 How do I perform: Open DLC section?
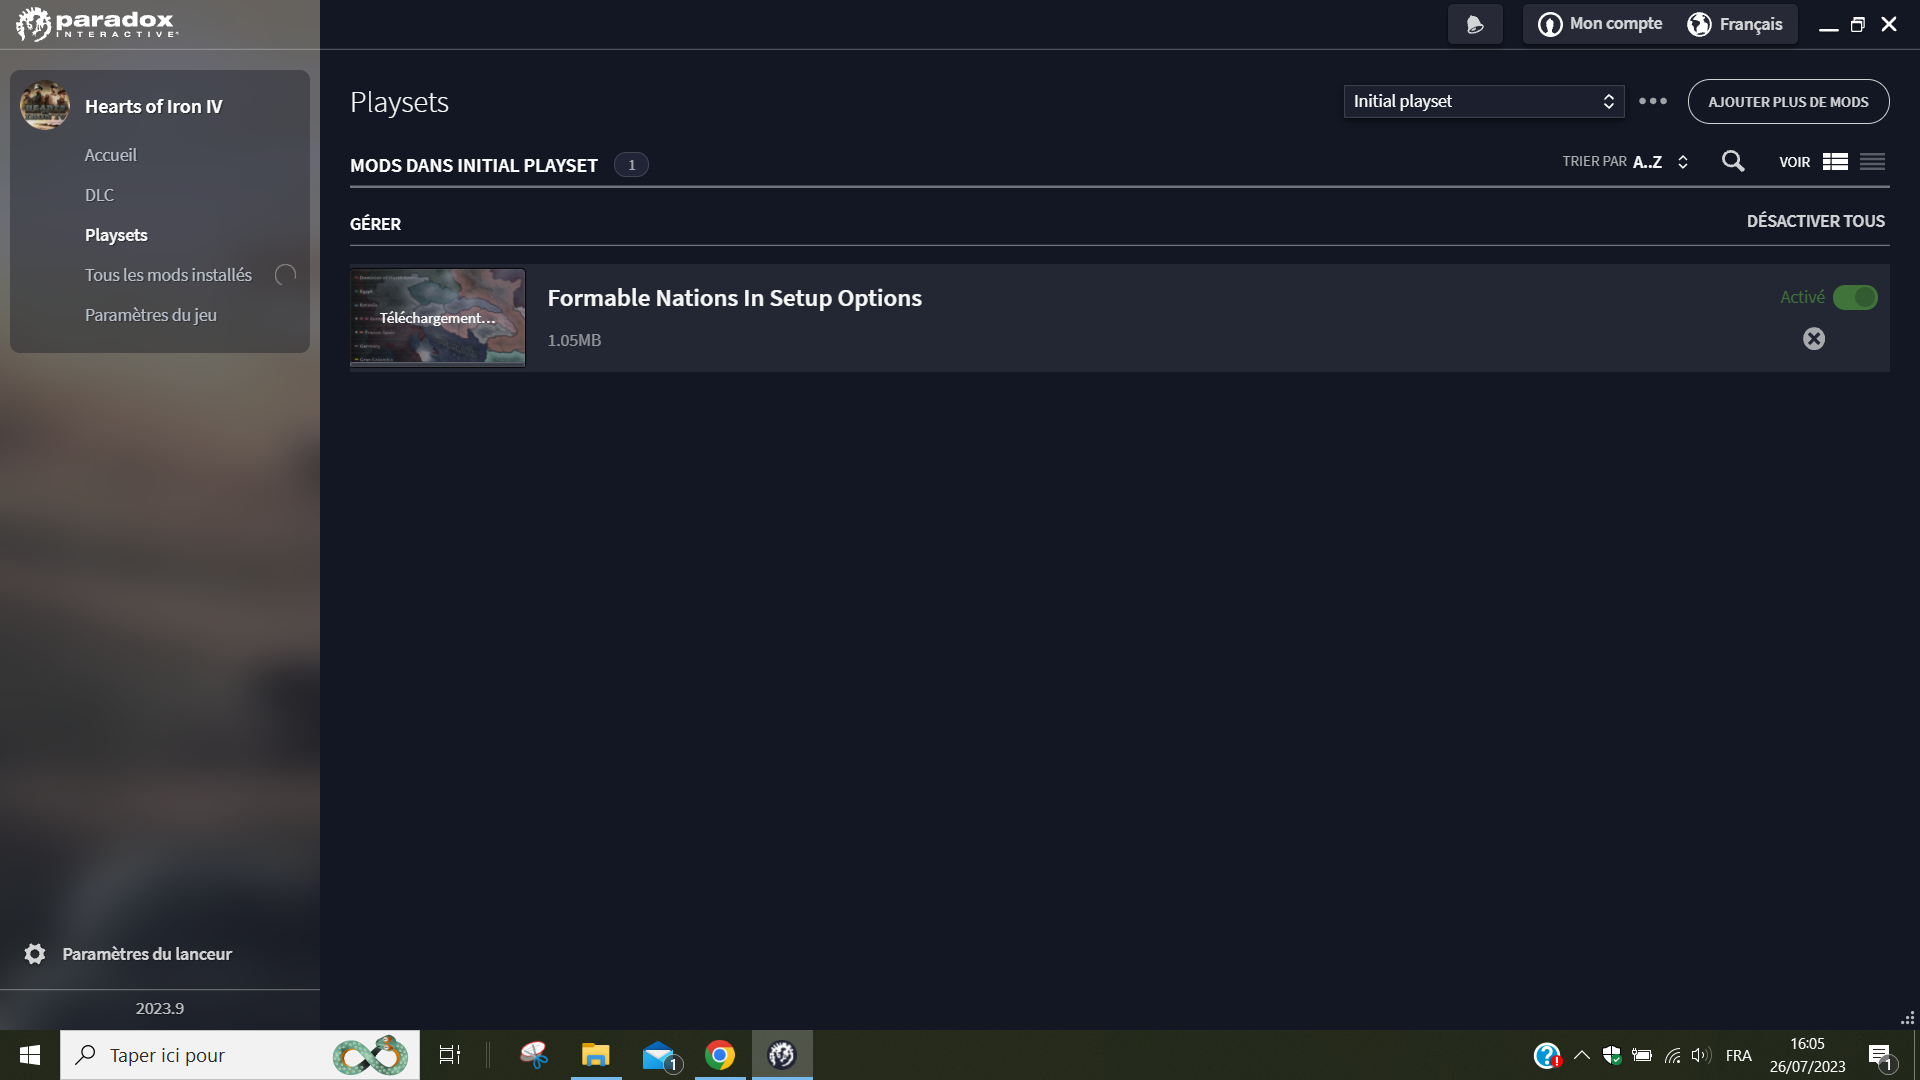click(x=99, y=195)
